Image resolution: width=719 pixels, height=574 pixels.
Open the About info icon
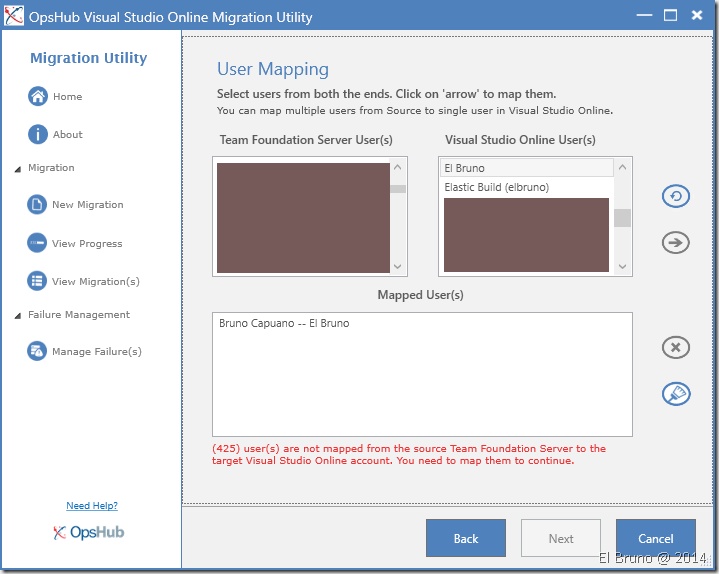click(x=38, y=134)
